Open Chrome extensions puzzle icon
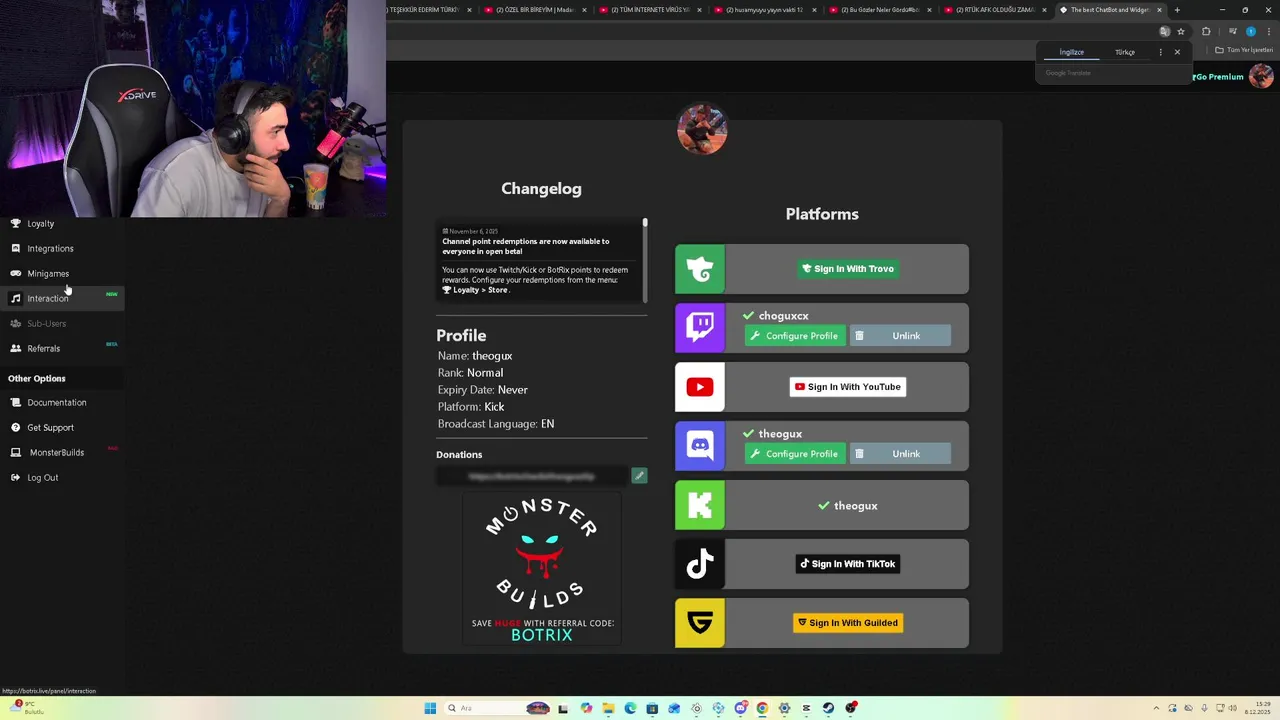 point(1206,31)
